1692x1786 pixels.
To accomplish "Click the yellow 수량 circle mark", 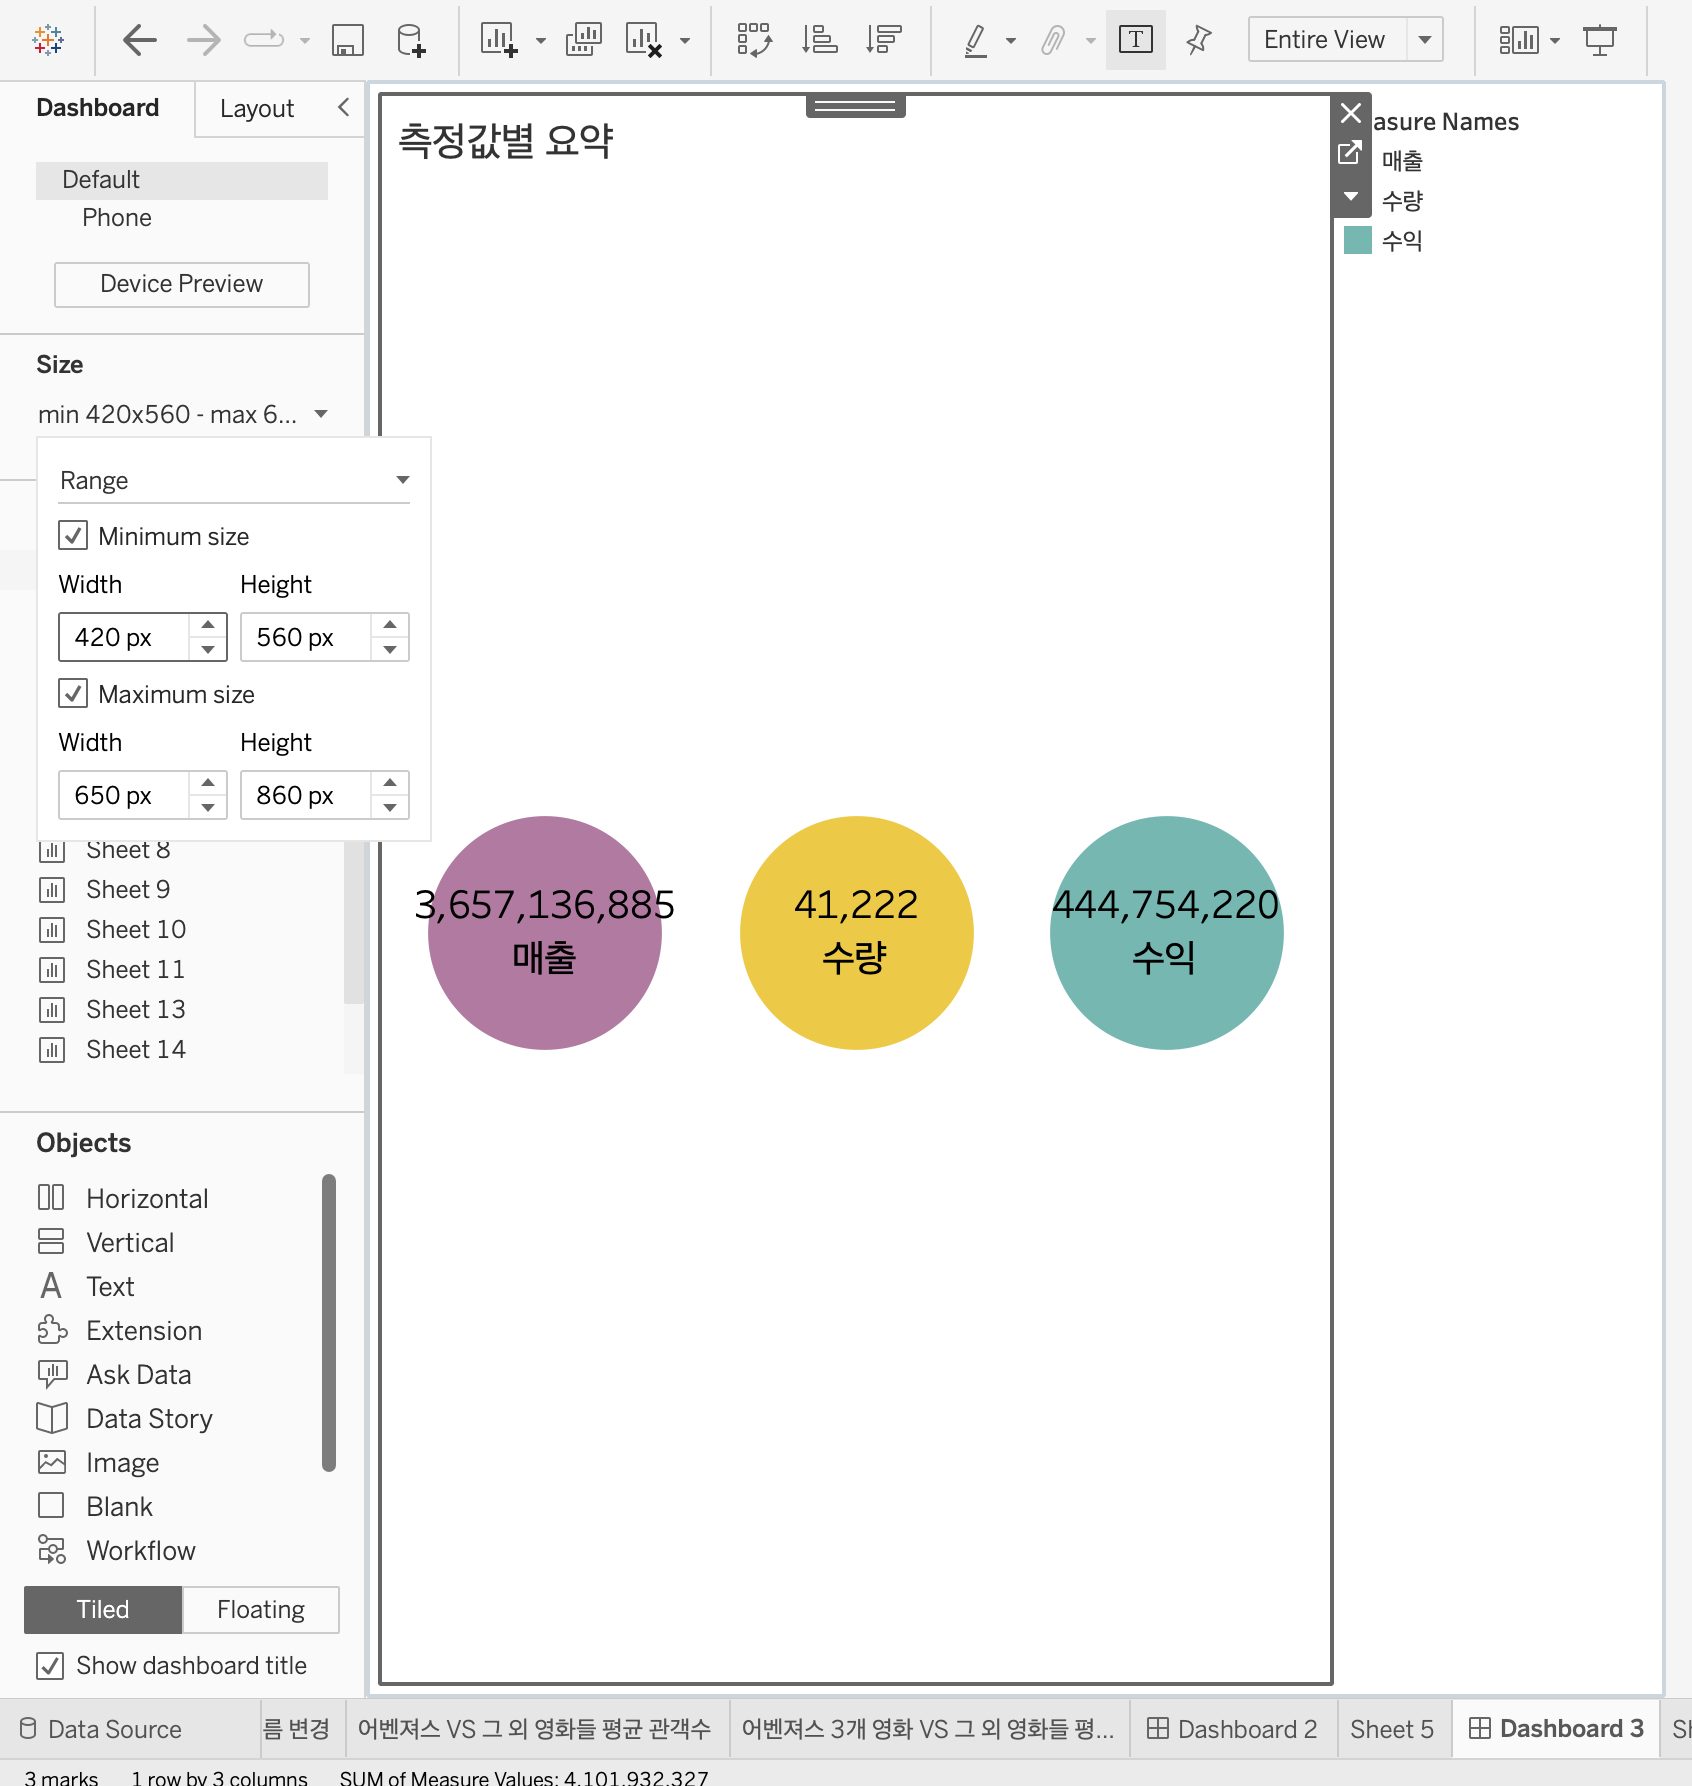I will [x=857, y=933].
